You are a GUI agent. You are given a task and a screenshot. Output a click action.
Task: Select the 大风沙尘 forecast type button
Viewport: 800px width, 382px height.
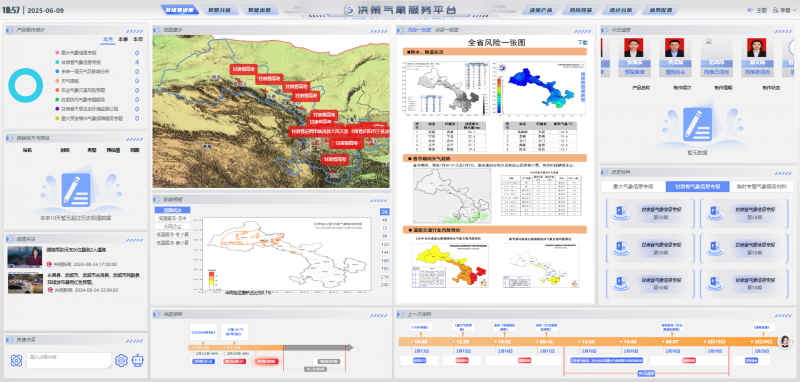[x=172, y=226]
